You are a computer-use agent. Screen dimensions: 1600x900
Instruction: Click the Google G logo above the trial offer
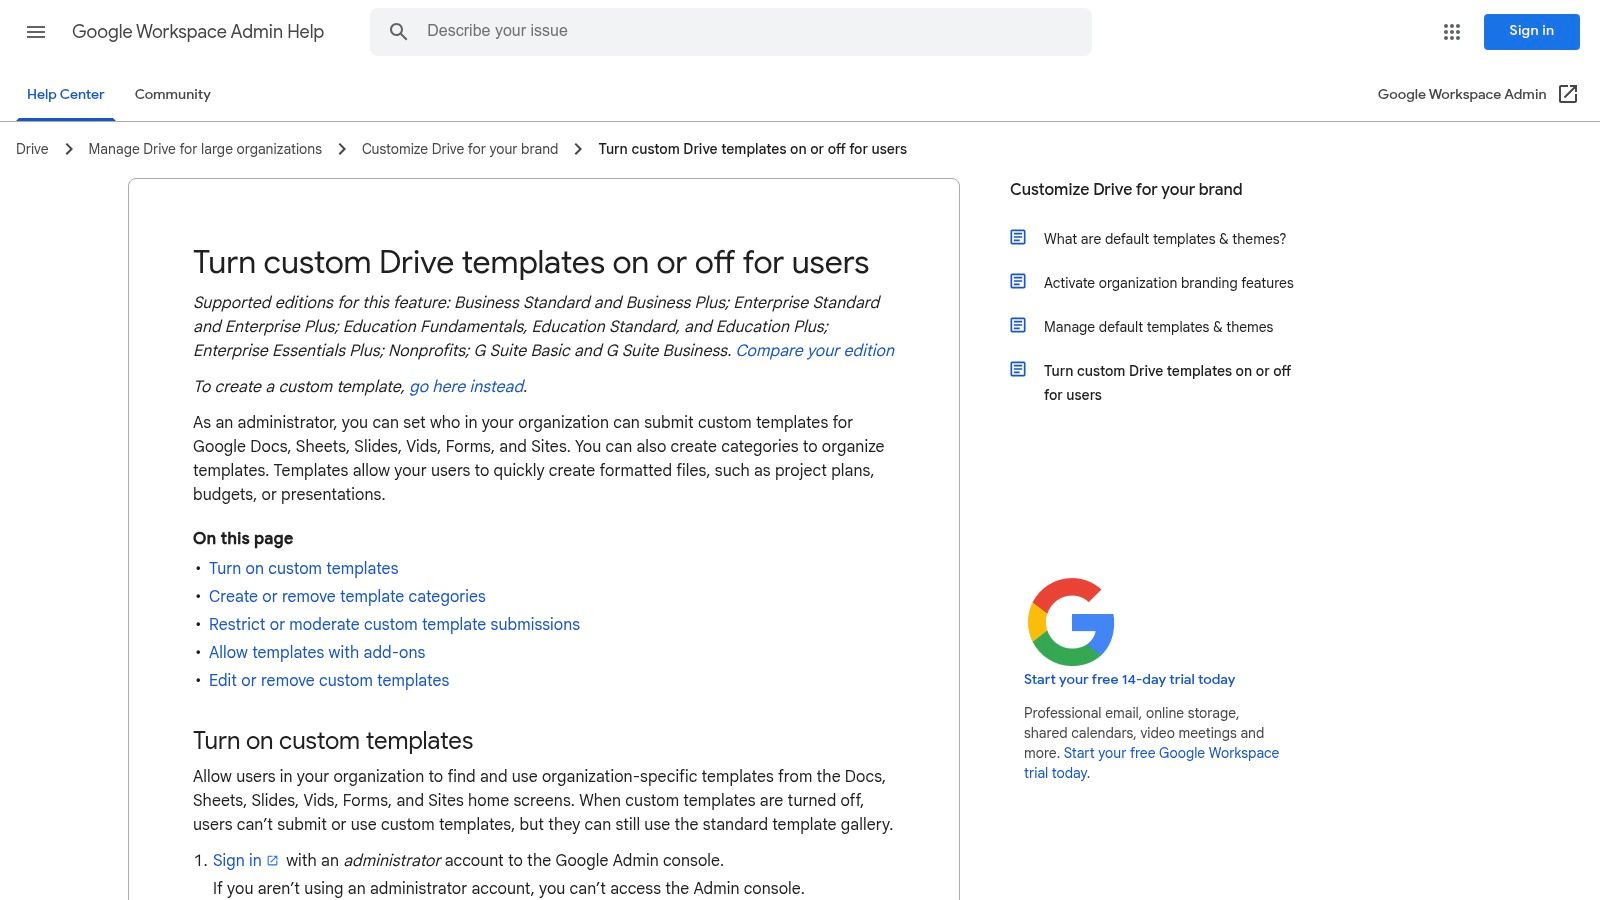click(x=1070, y=621)
